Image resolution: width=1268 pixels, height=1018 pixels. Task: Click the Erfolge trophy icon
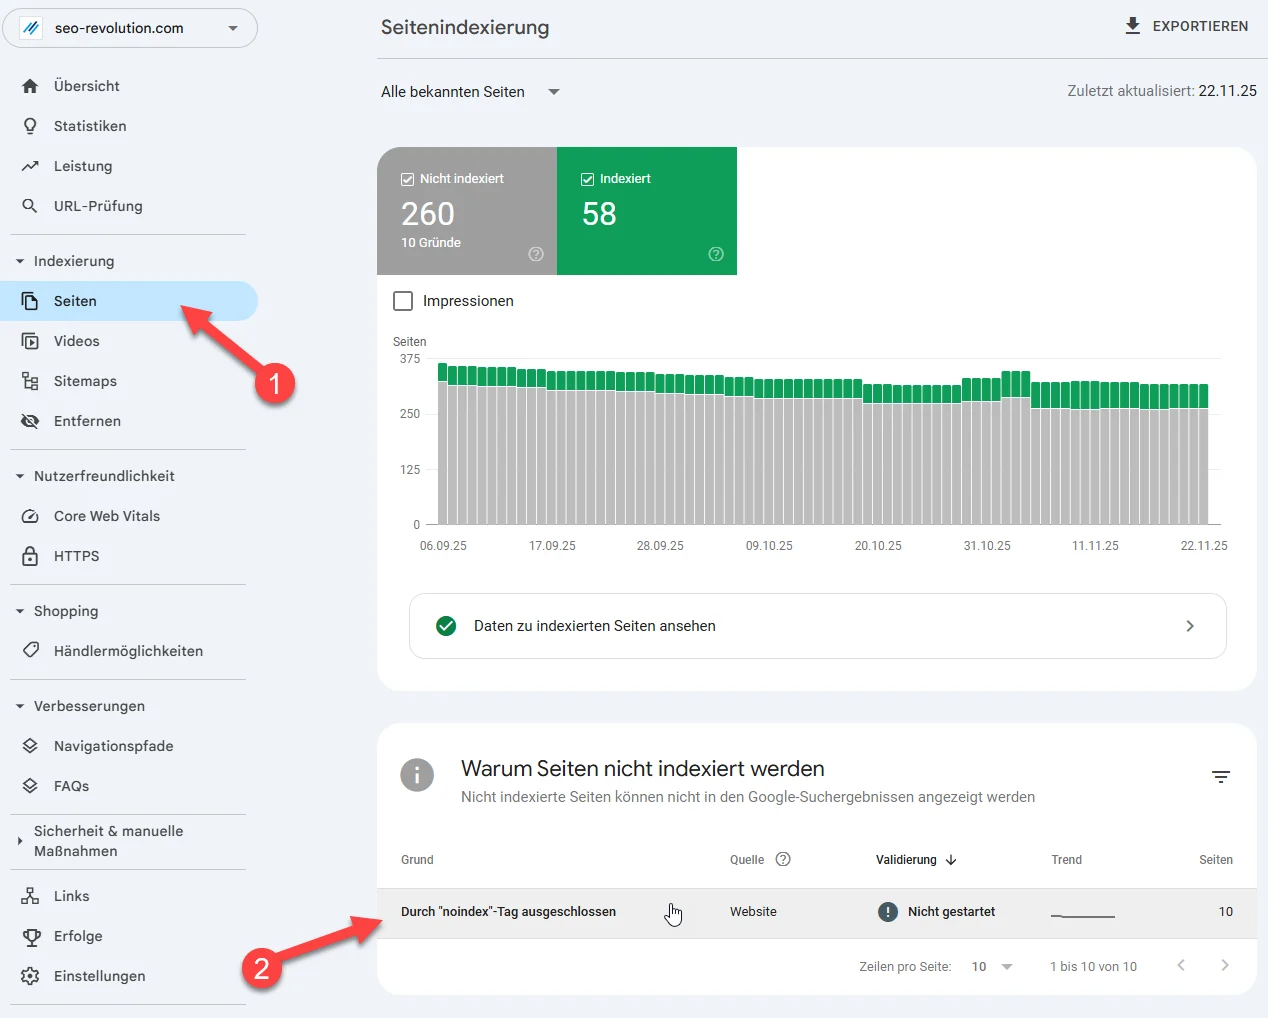coord(30,936)
